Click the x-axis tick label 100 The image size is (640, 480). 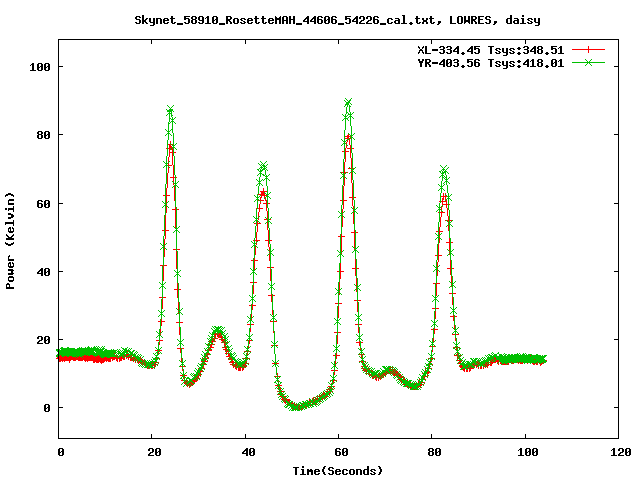tap(528, 452)
